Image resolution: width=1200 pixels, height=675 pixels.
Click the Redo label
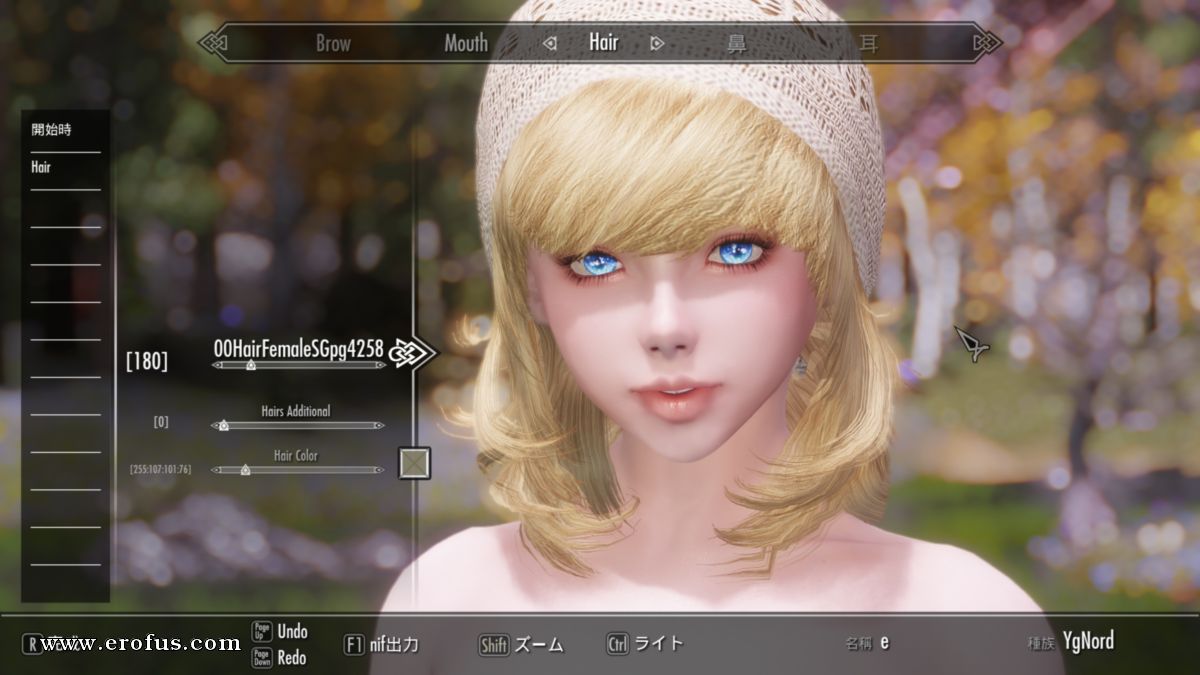click(x=292, y=658)
